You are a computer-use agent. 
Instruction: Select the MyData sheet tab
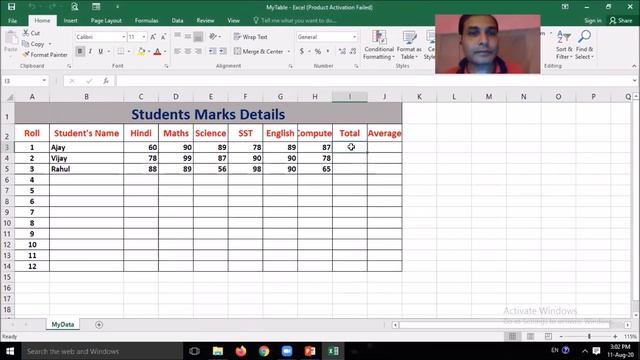63,324
